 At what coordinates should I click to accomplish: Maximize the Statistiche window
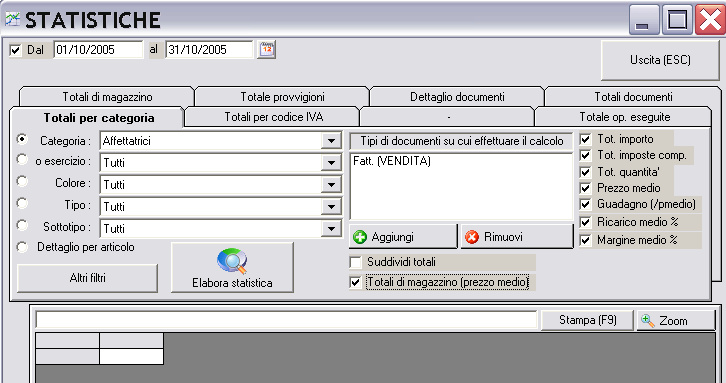[676, 19]
